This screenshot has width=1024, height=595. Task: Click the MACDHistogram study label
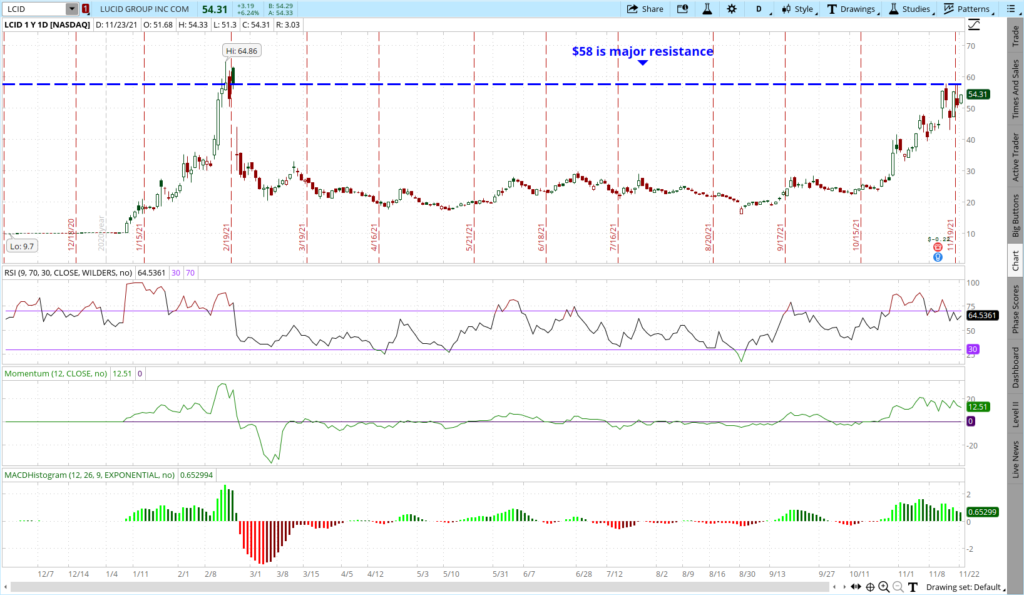[x=89, y=475]
